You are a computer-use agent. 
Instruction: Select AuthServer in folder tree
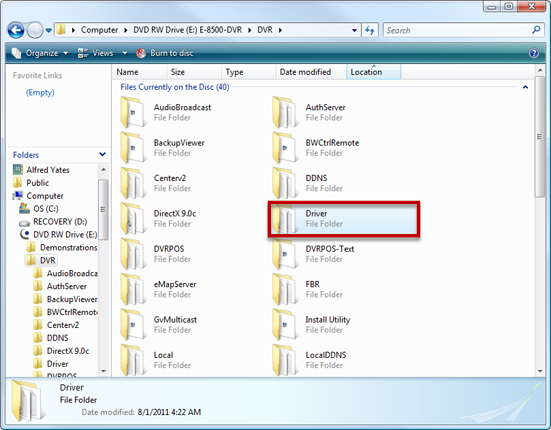pos(60,286)
